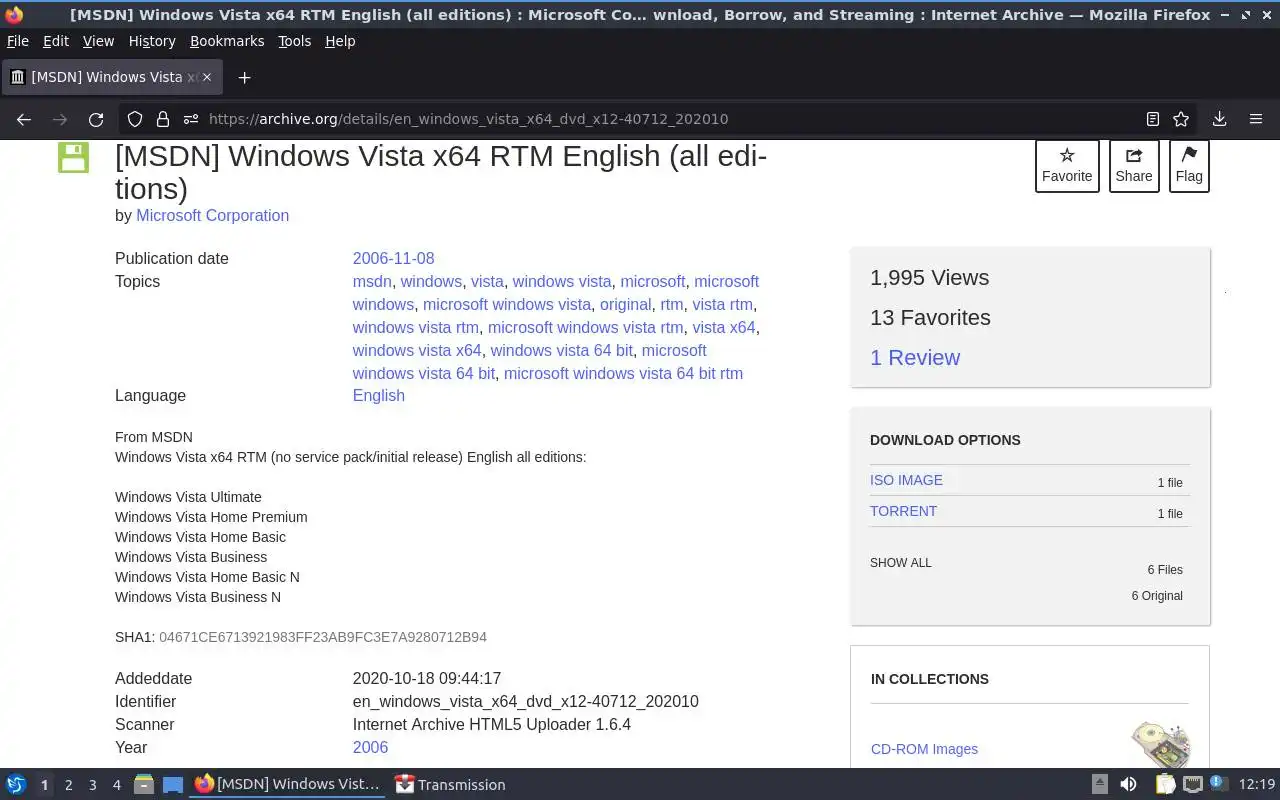Open the History menu
This screenshot has width=1280, height=800.
[152, 41]
